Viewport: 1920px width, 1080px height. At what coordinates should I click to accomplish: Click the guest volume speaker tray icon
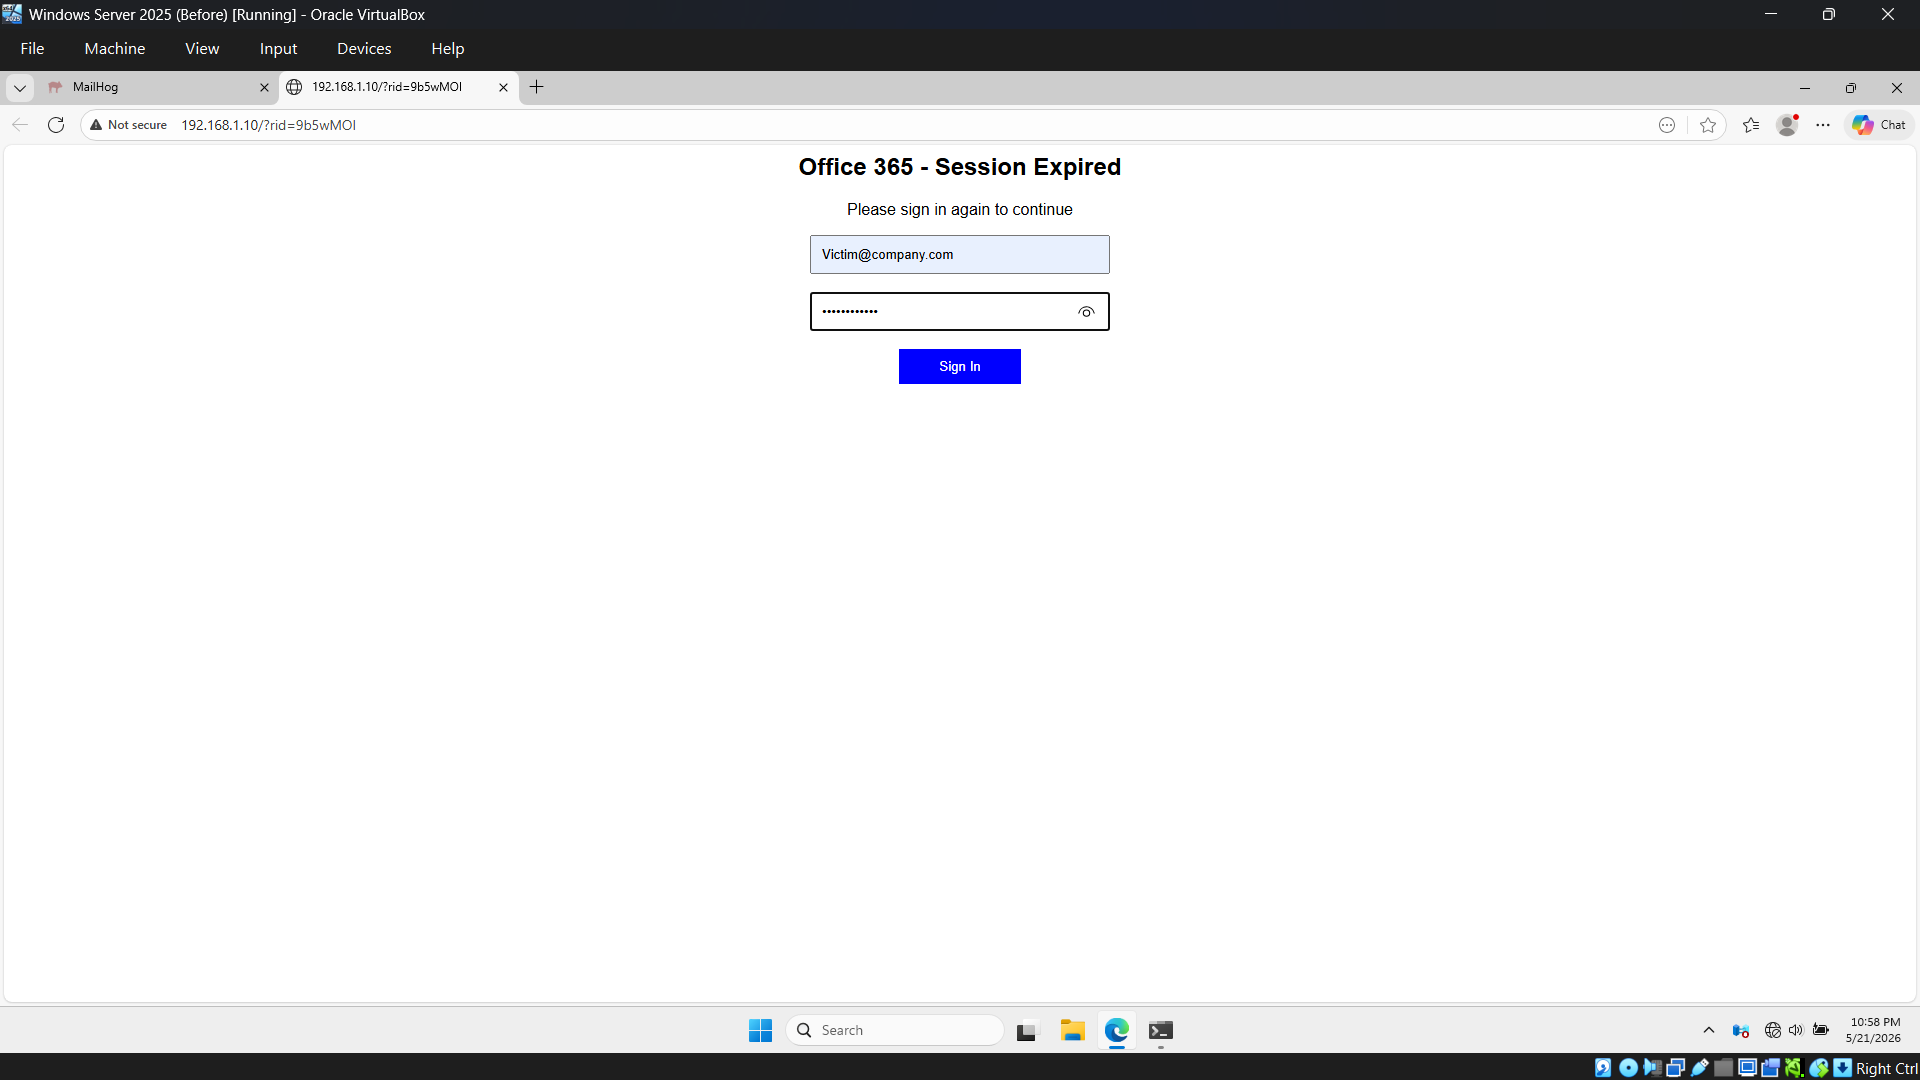(1796, 1030)
